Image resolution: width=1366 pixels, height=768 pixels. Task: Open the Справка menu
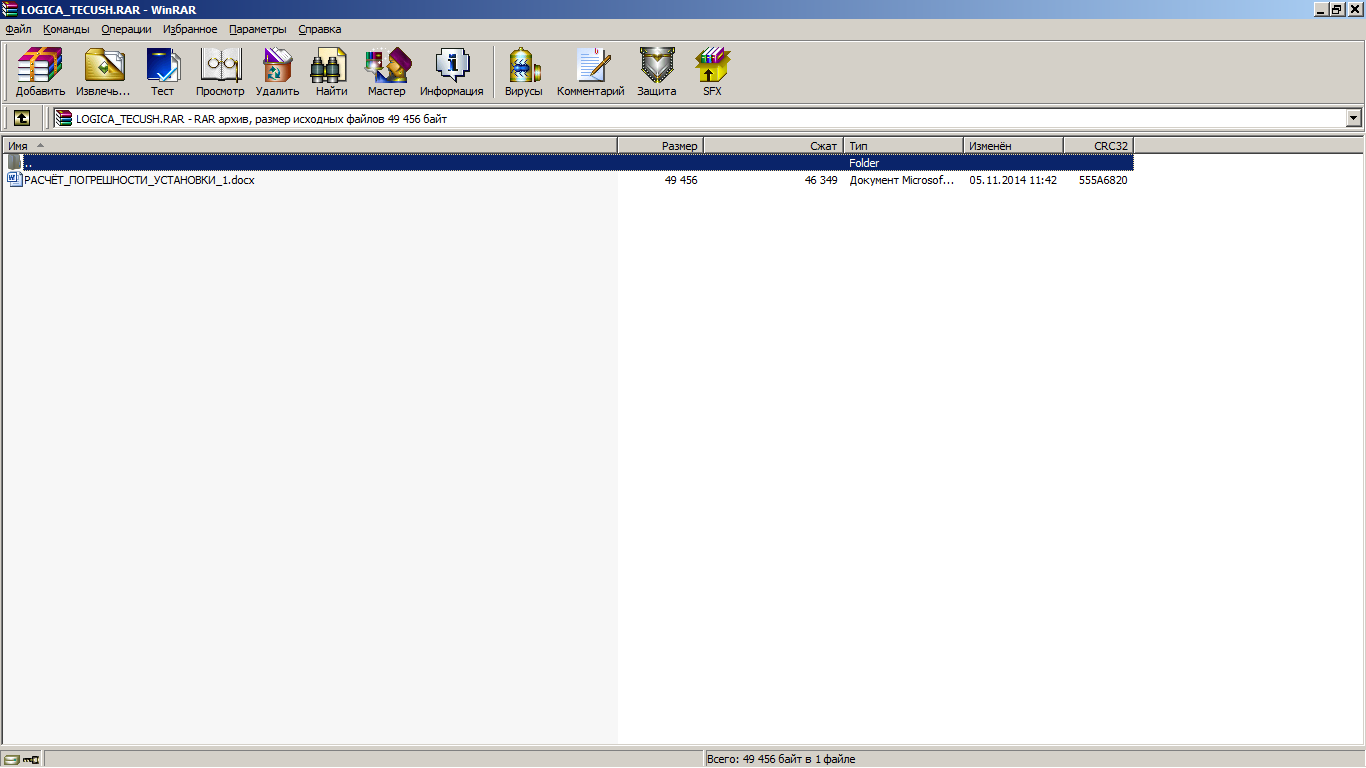click(320, 29)
